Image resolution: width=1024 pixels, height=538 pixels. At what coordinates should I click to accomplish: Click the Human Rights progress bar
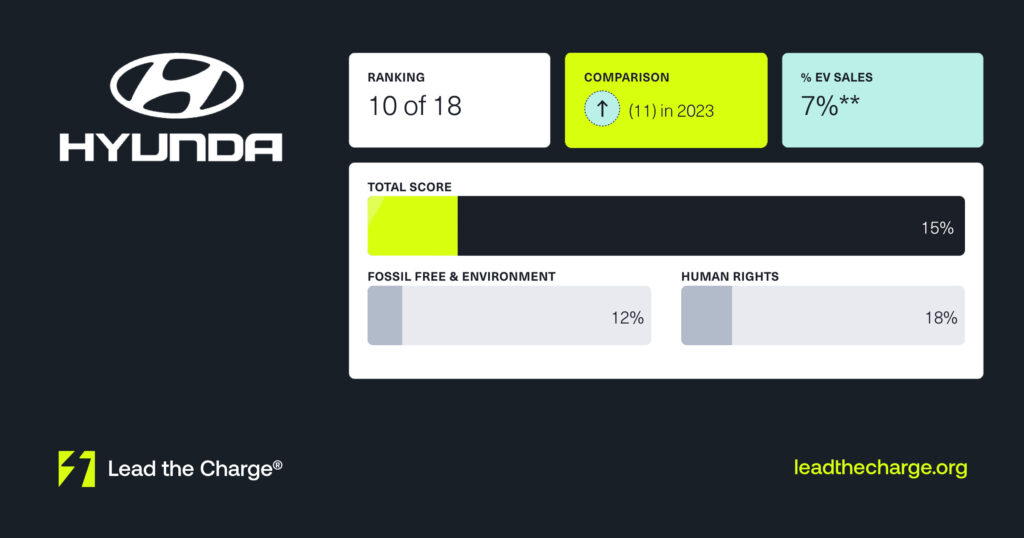(x=823, y=315)
